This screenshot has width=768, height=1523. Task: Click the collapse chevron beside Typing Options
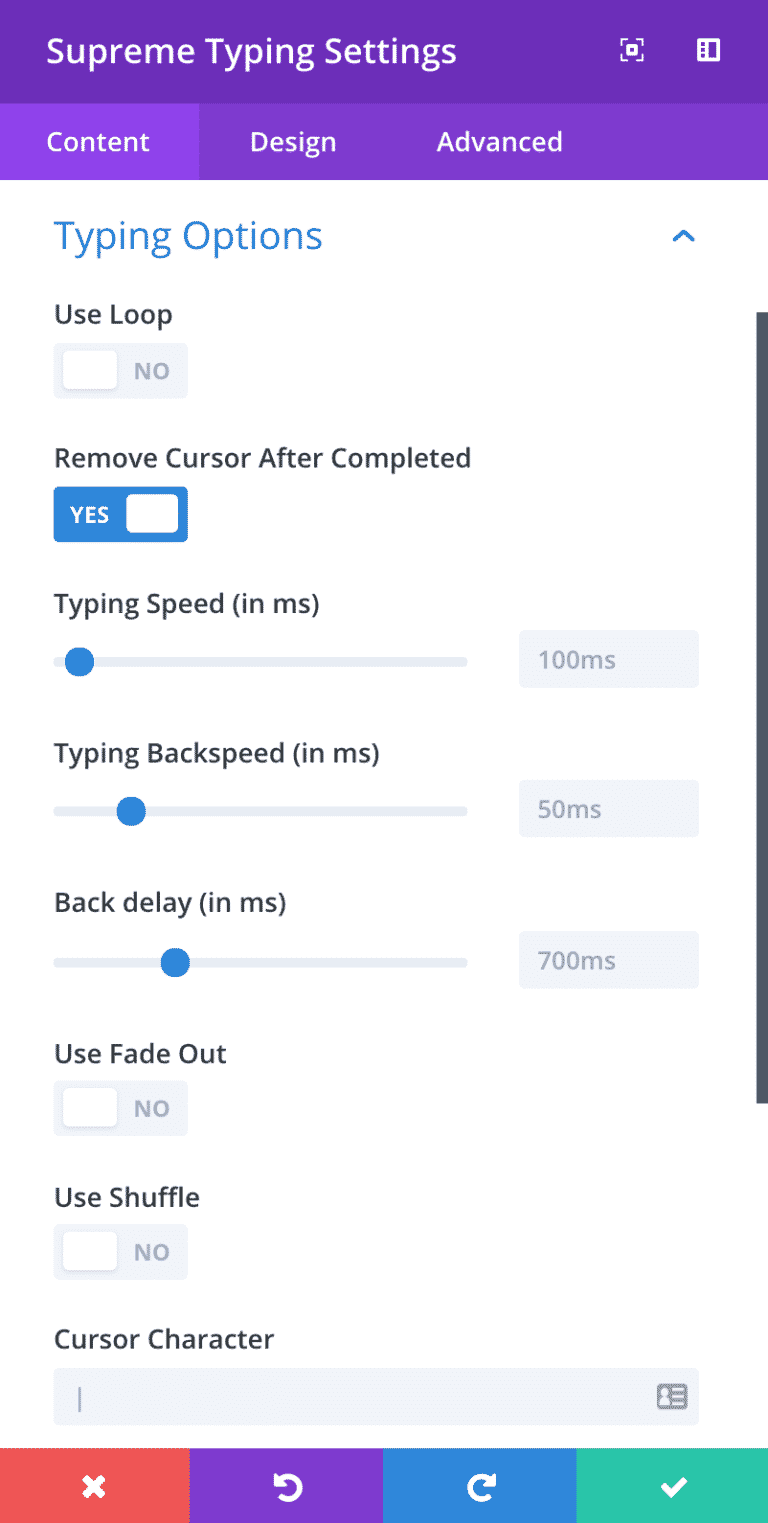pos(684,236)
